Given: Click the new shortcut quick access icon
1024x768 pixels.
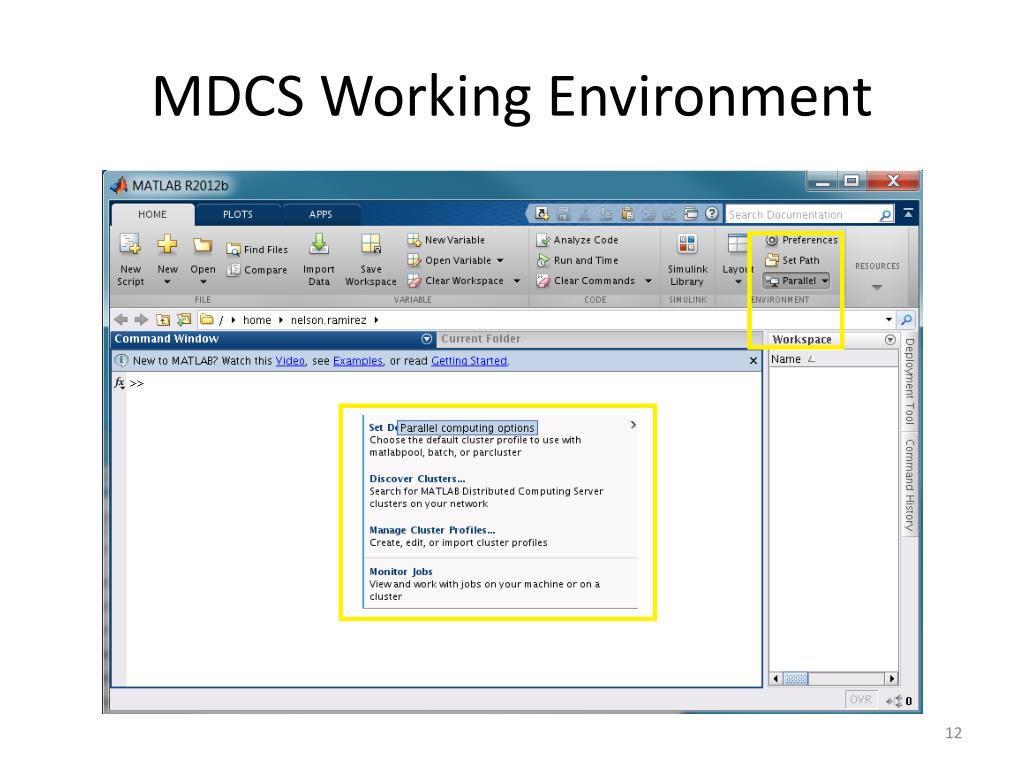Looking at the screenshot, I should tap(542, 214).
